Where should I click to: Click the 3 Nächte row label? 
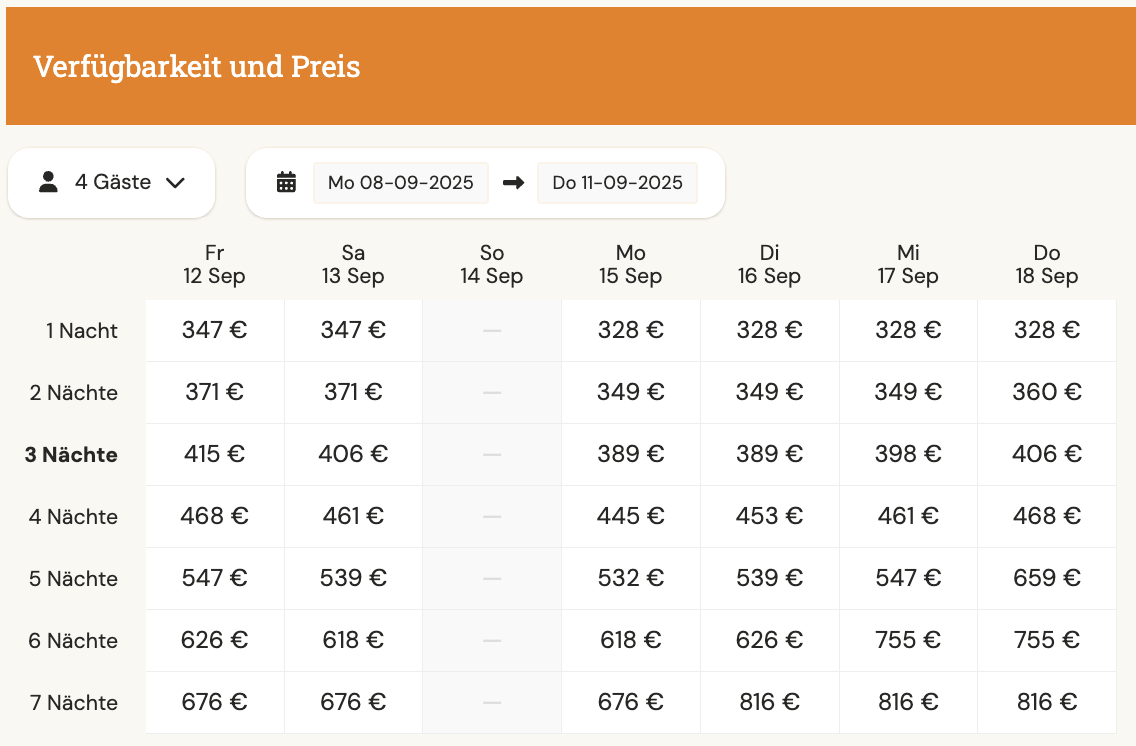pos(71,455)
